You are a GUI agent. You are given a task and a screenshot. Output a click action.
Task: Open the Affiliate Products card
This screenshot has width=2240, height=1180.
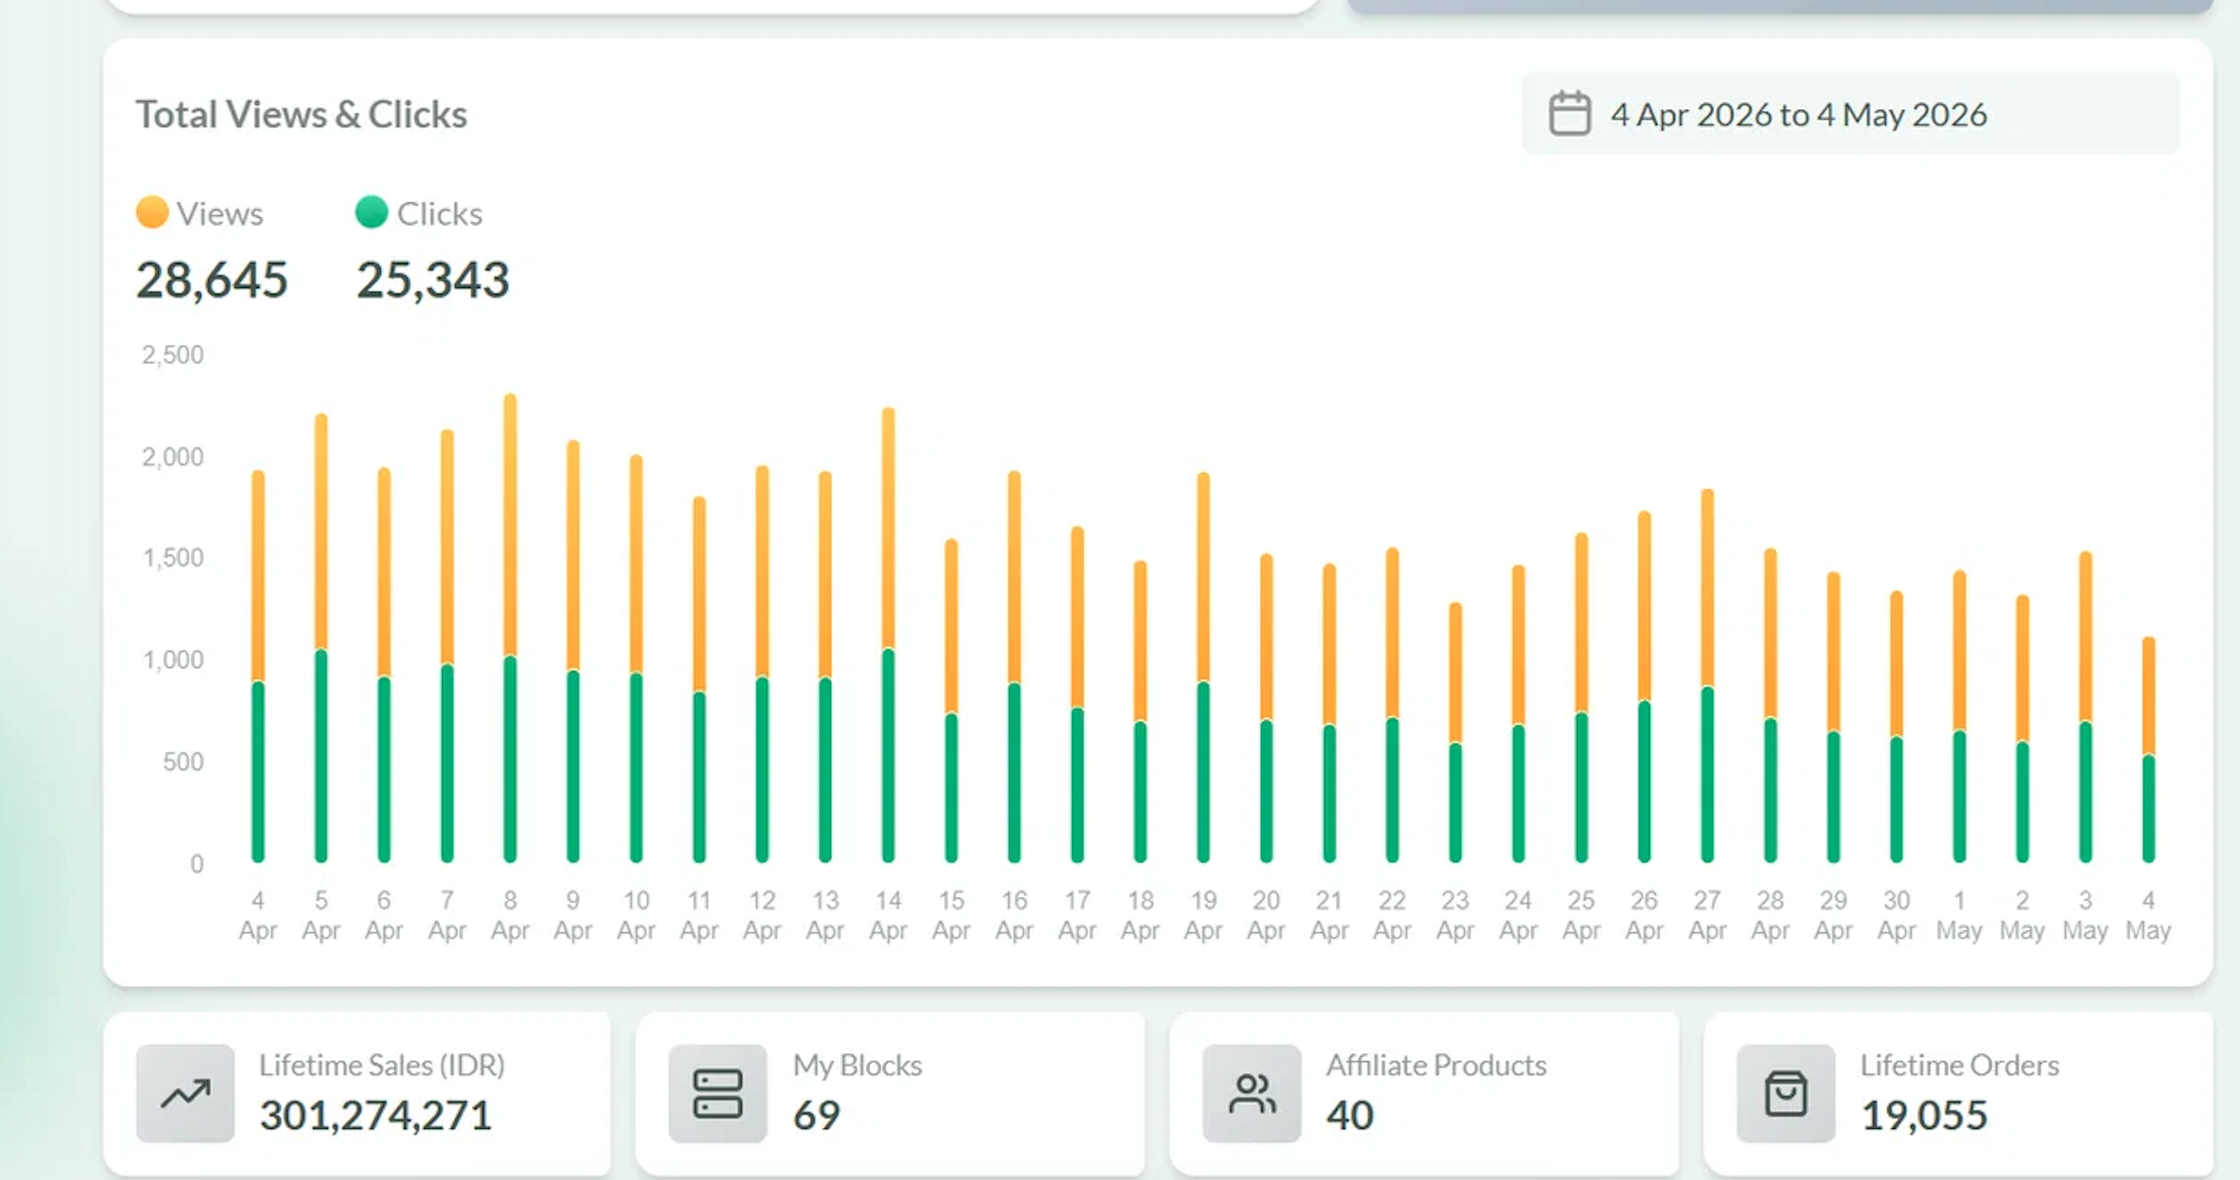[1424, 1094]
